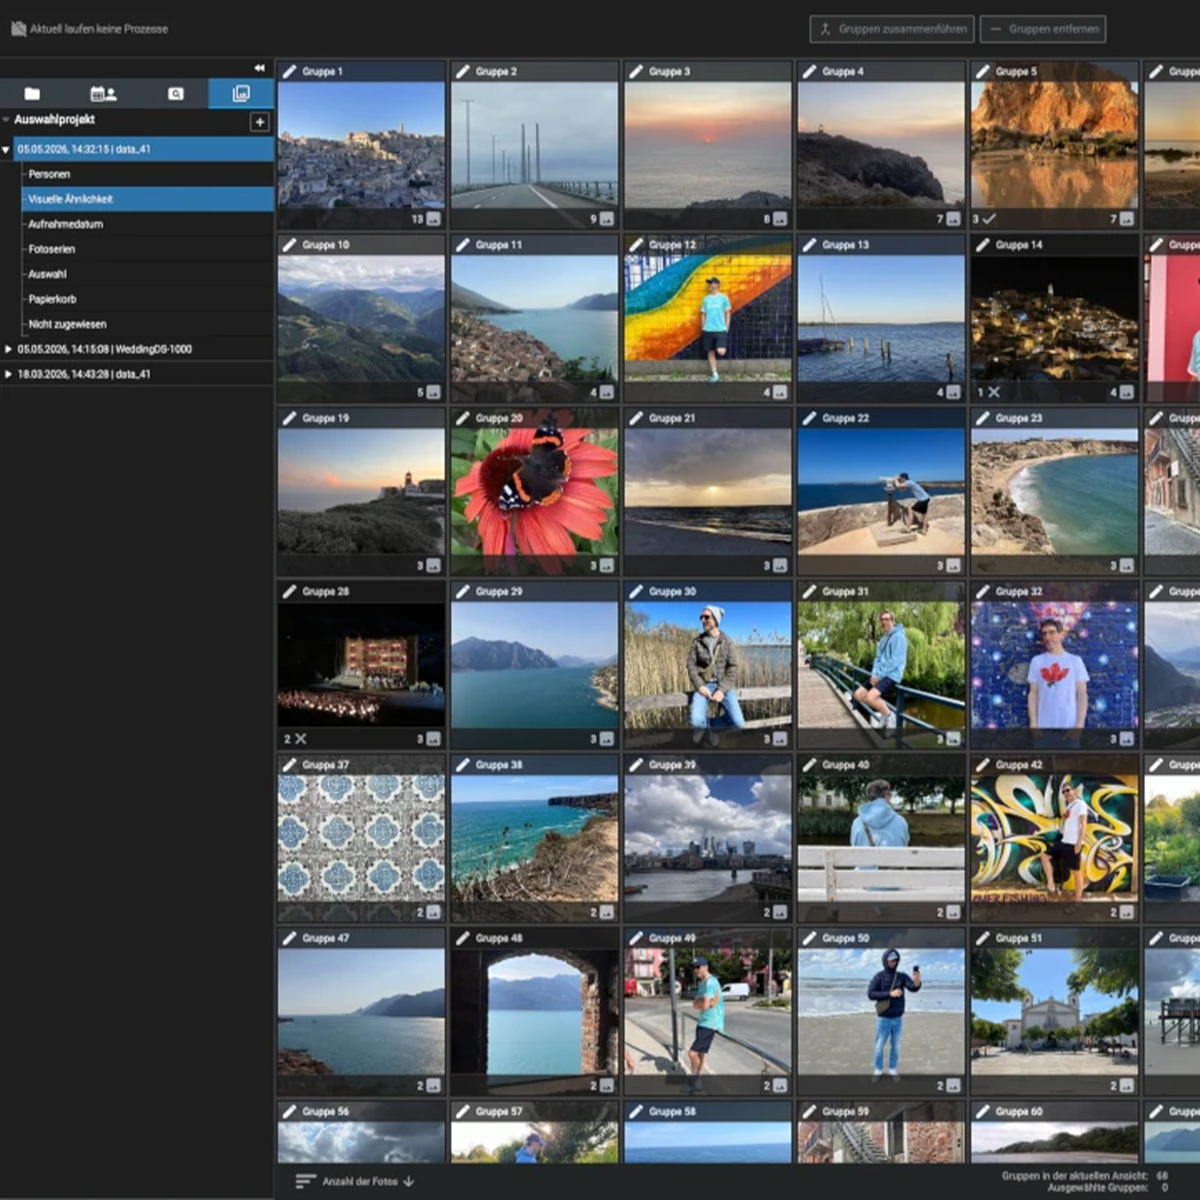Screen dimensions: 1200x1200
Task: Add new Auswahlprojekt with plus icon
Action: 260,122
